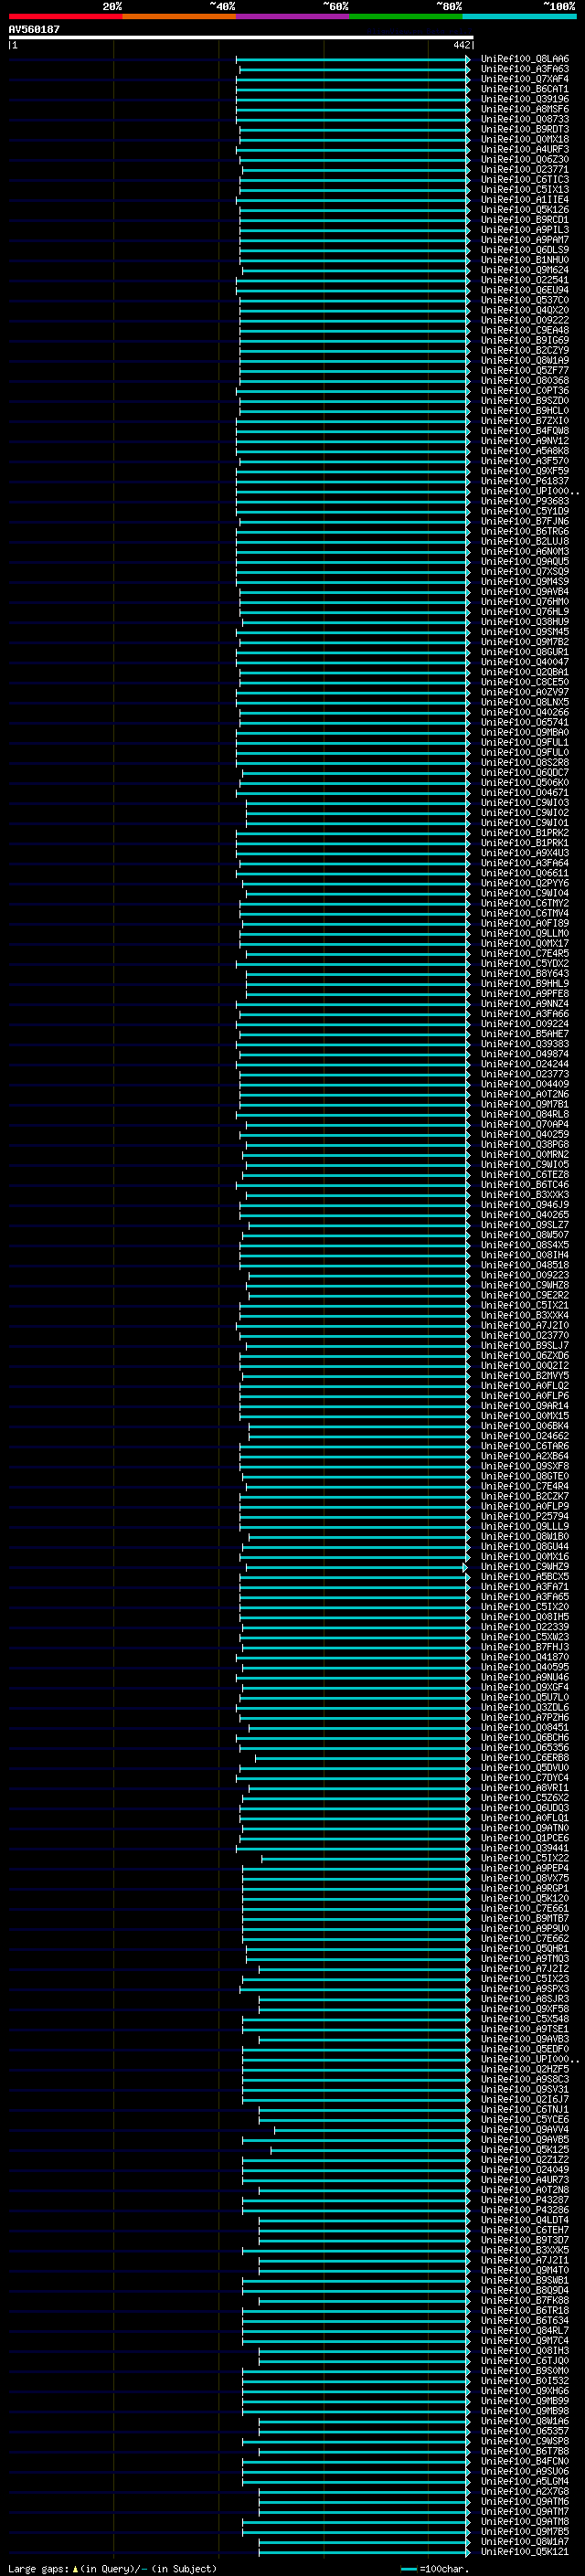Select the UniRef100_A4URF3 label

point(524,149)
